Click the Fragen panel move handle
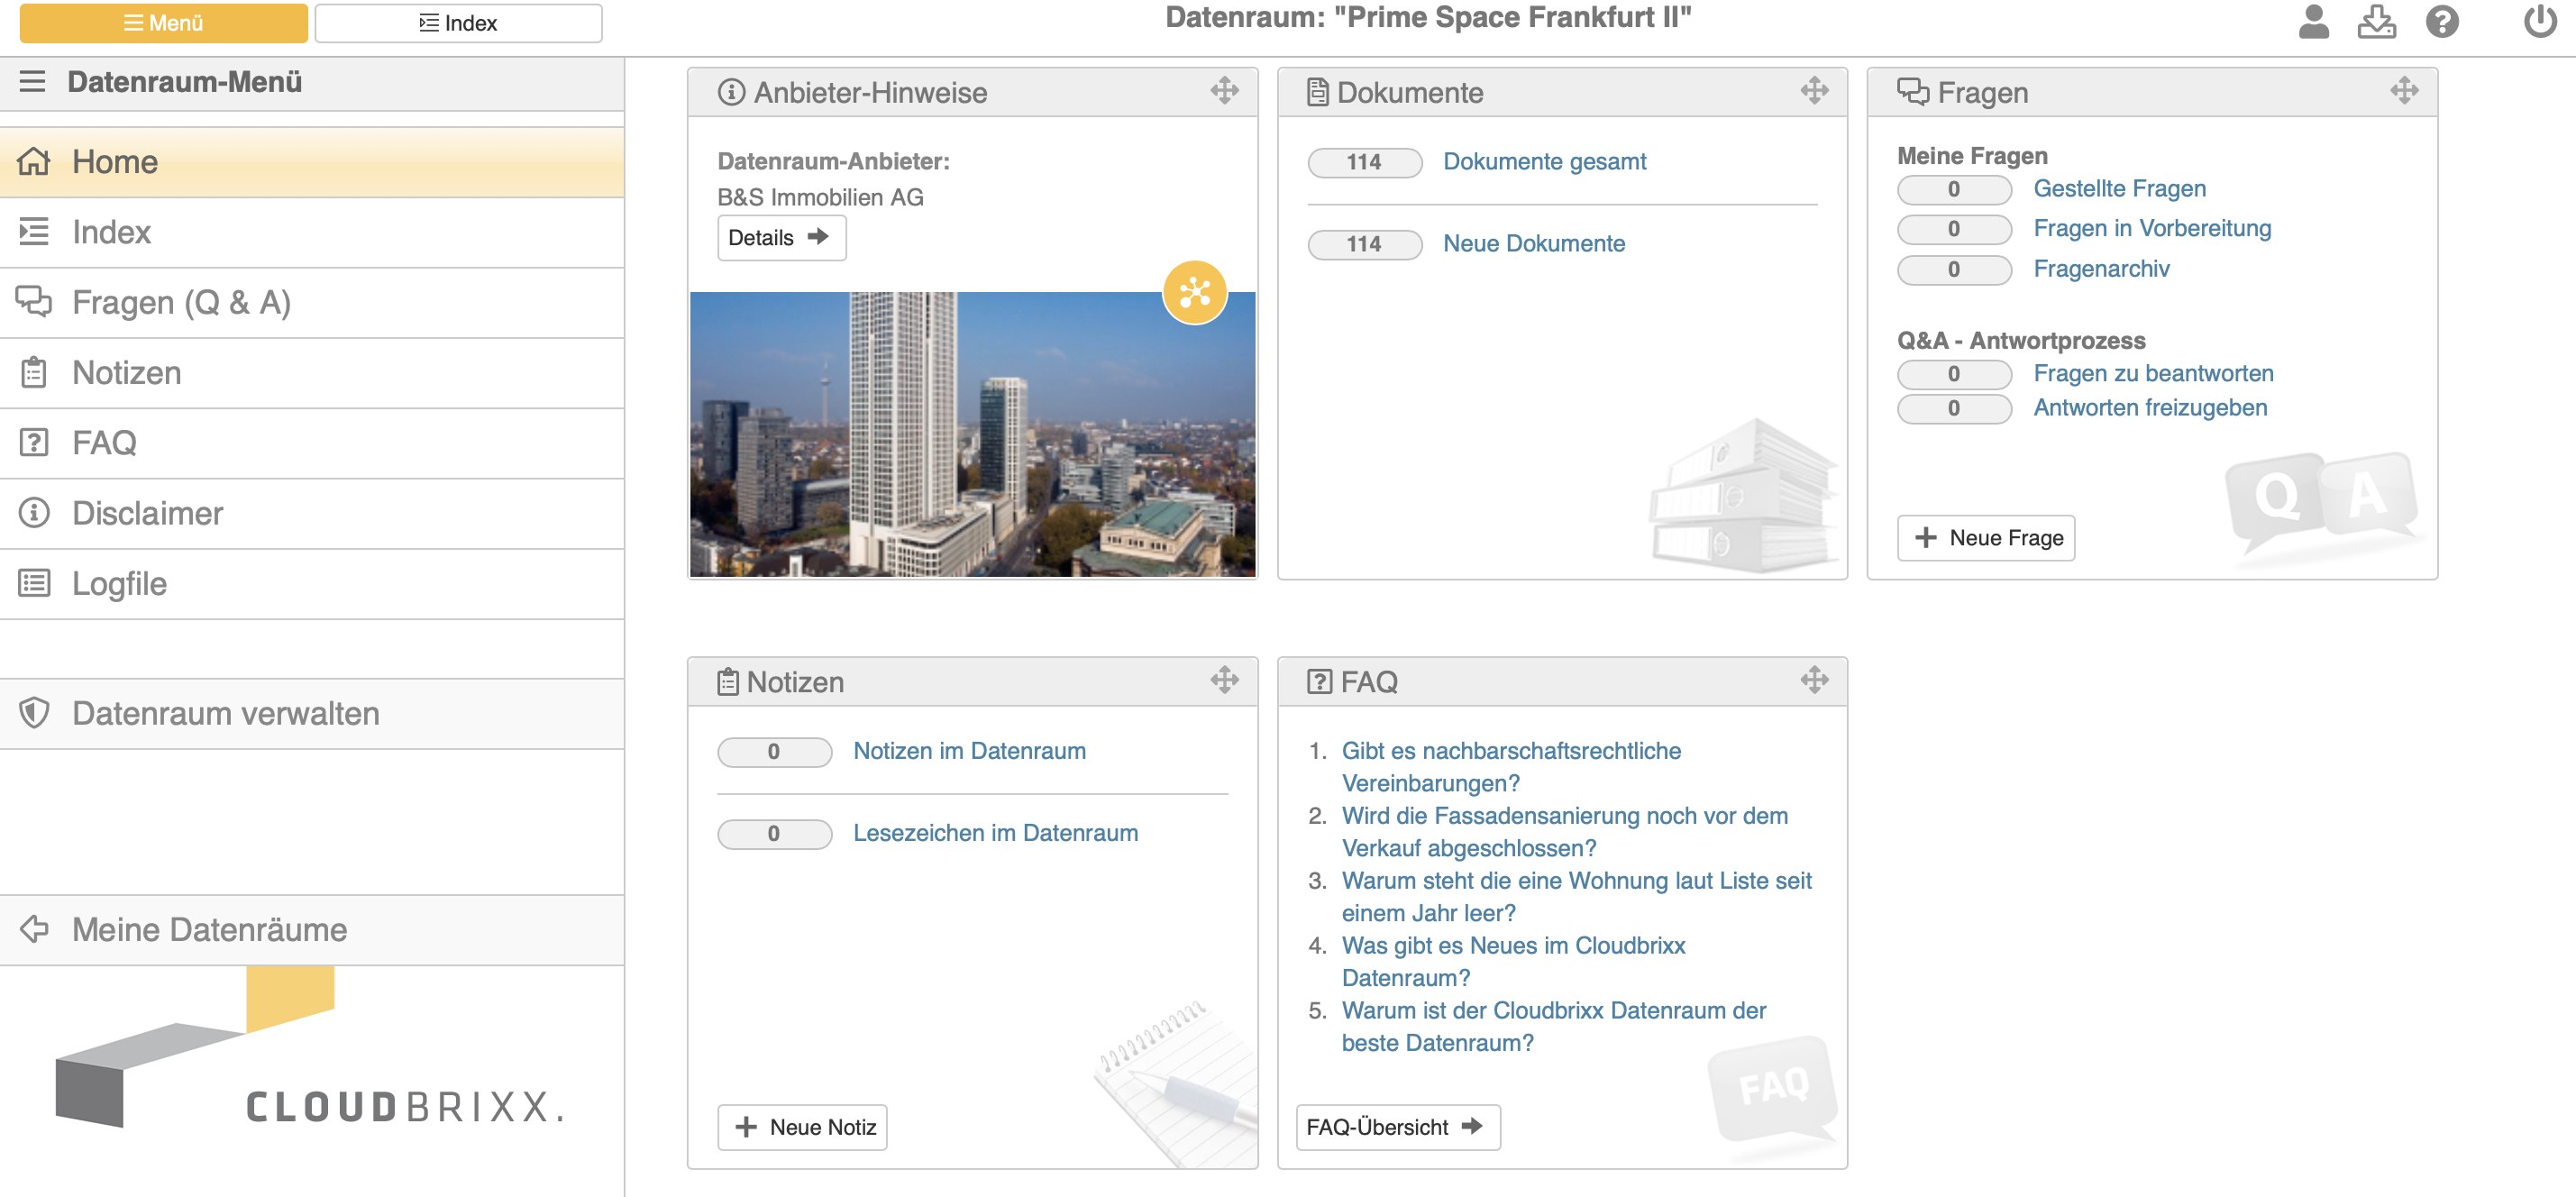The width and height of the screenshot is (2576, 1197). (x=2404, y=91)
